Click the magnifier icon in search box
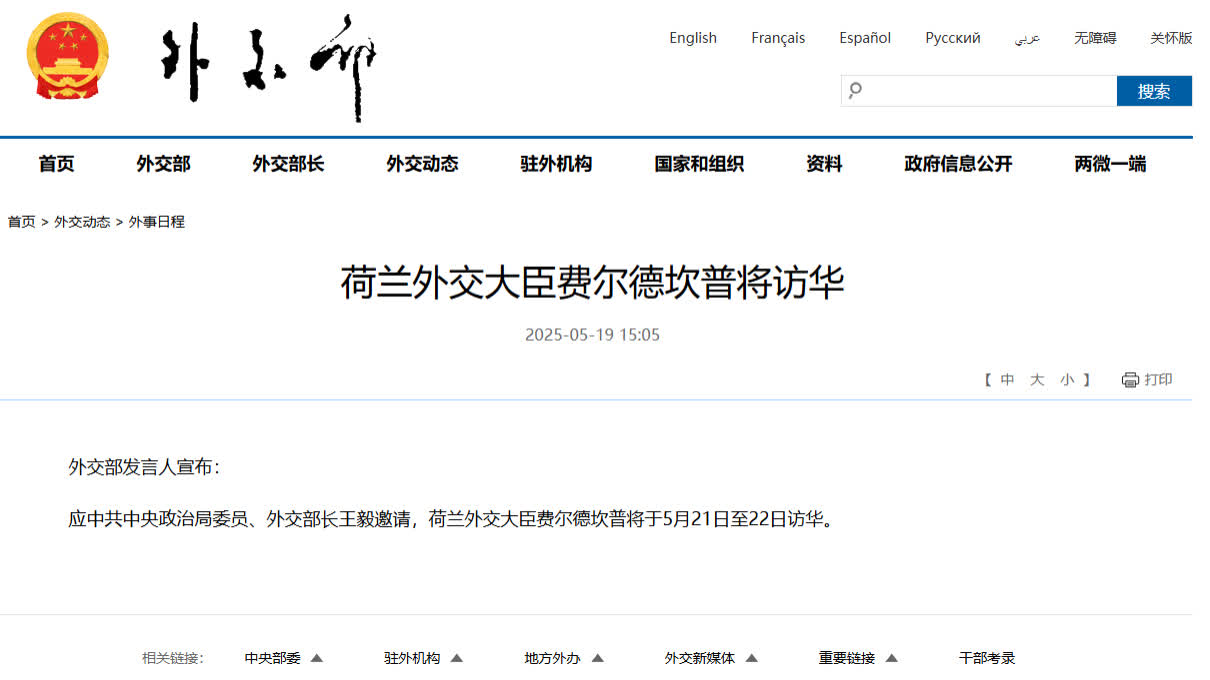Screen dimensions: 1210x680 click(855, 91)
